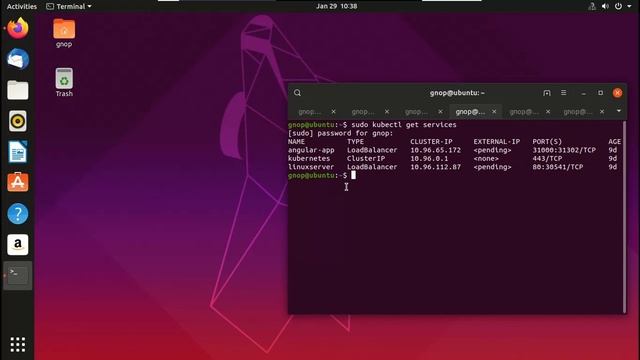
Task: Click the volume icon in top bar
Action: click(605, 6)
